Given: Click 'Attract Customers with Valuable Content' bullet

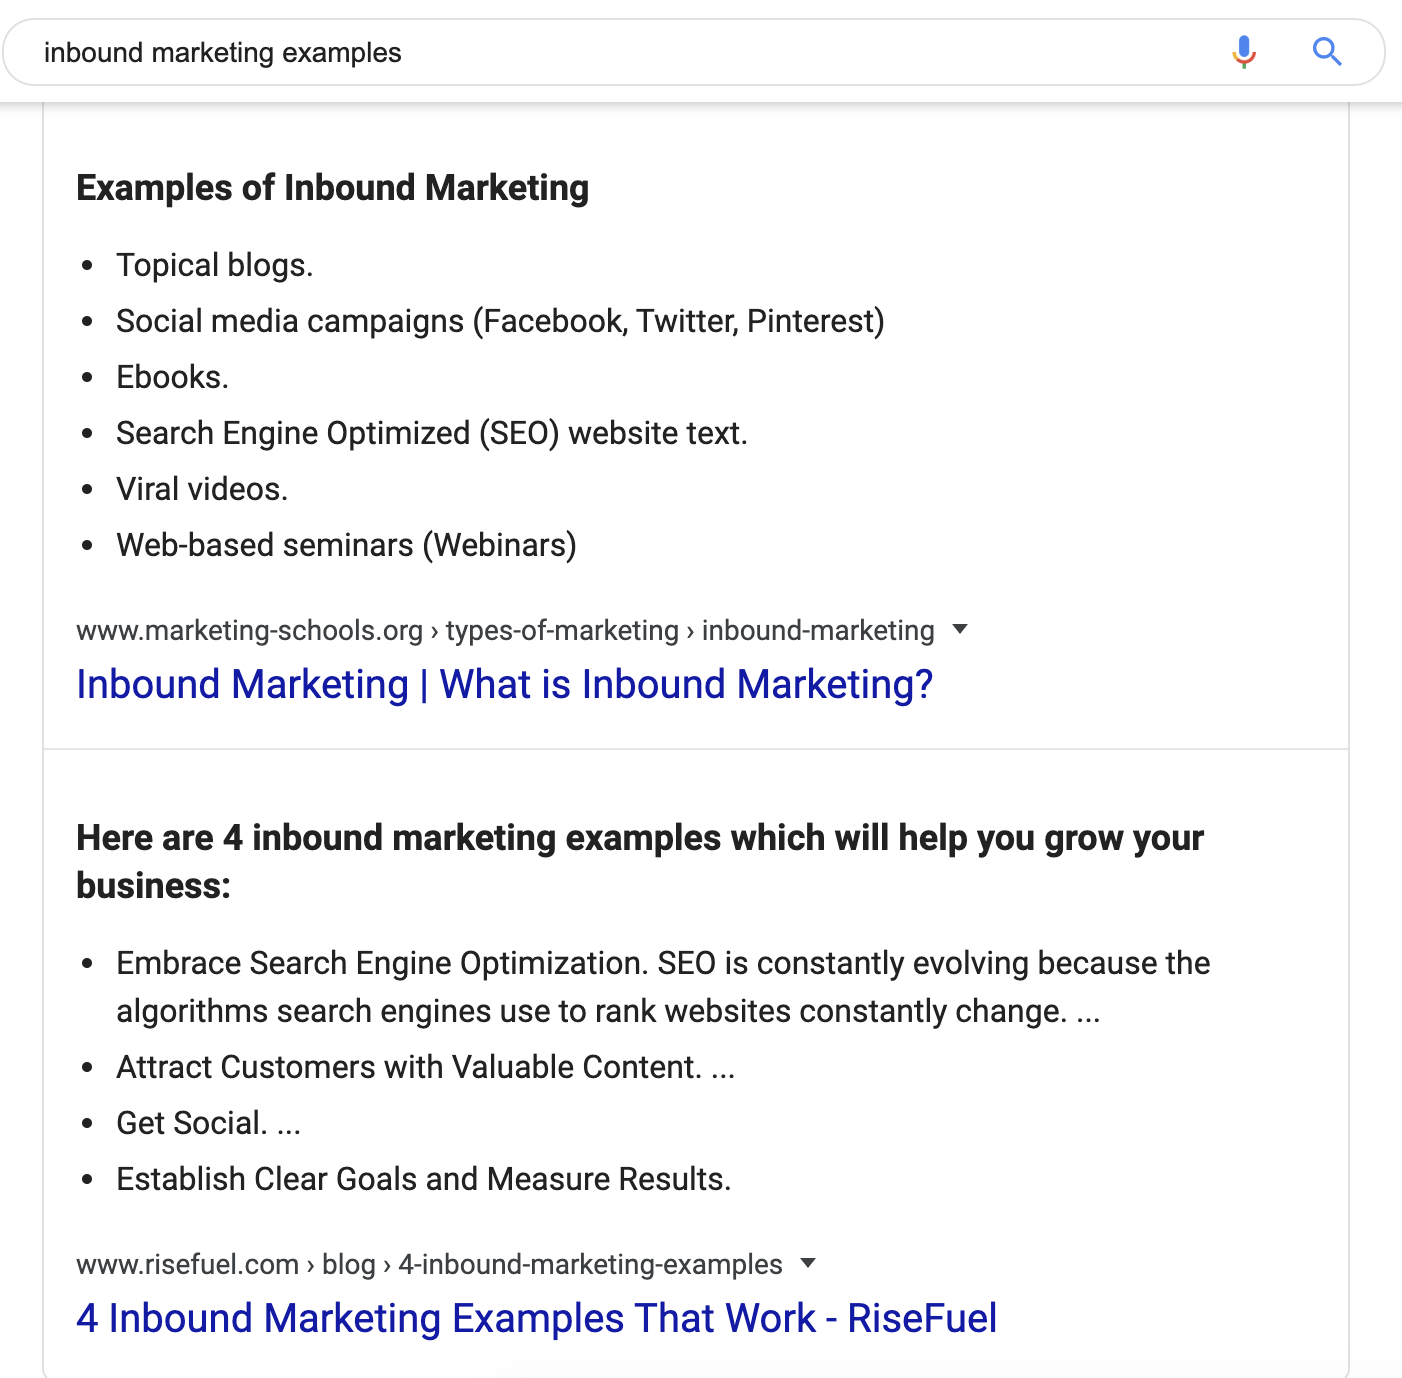Looking at the screenshot, I should (x=425, y=1067).
